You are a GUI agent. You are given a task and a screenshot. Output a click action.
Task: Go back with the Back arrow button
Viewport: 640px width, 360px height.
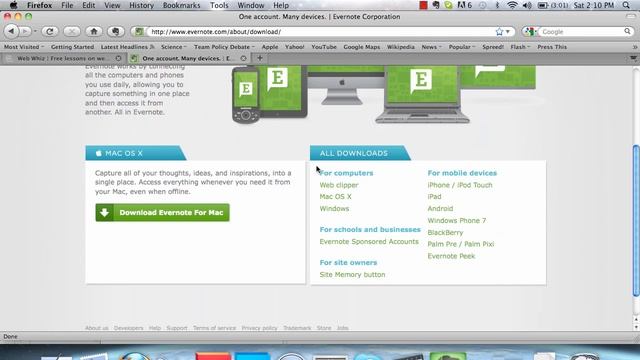11,31
